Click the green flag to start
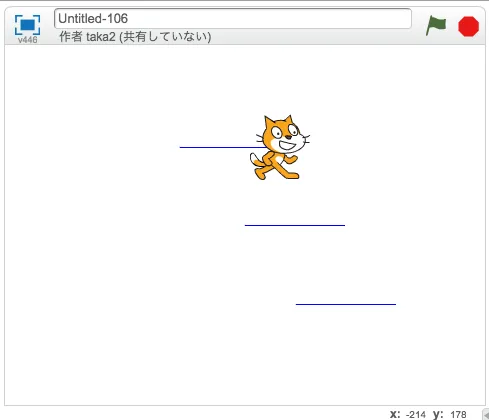The width and height of the screenshot is (489, 420). (436, 25)
